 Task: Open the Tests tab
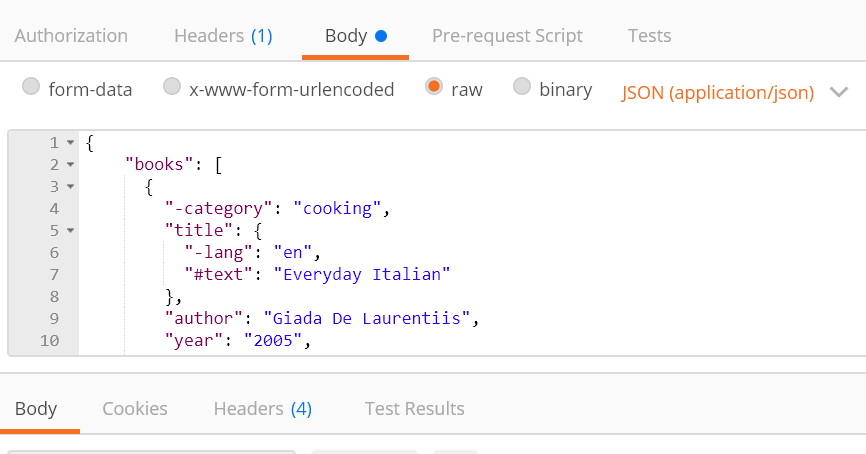pyautogui.click(x=650, y=36)
